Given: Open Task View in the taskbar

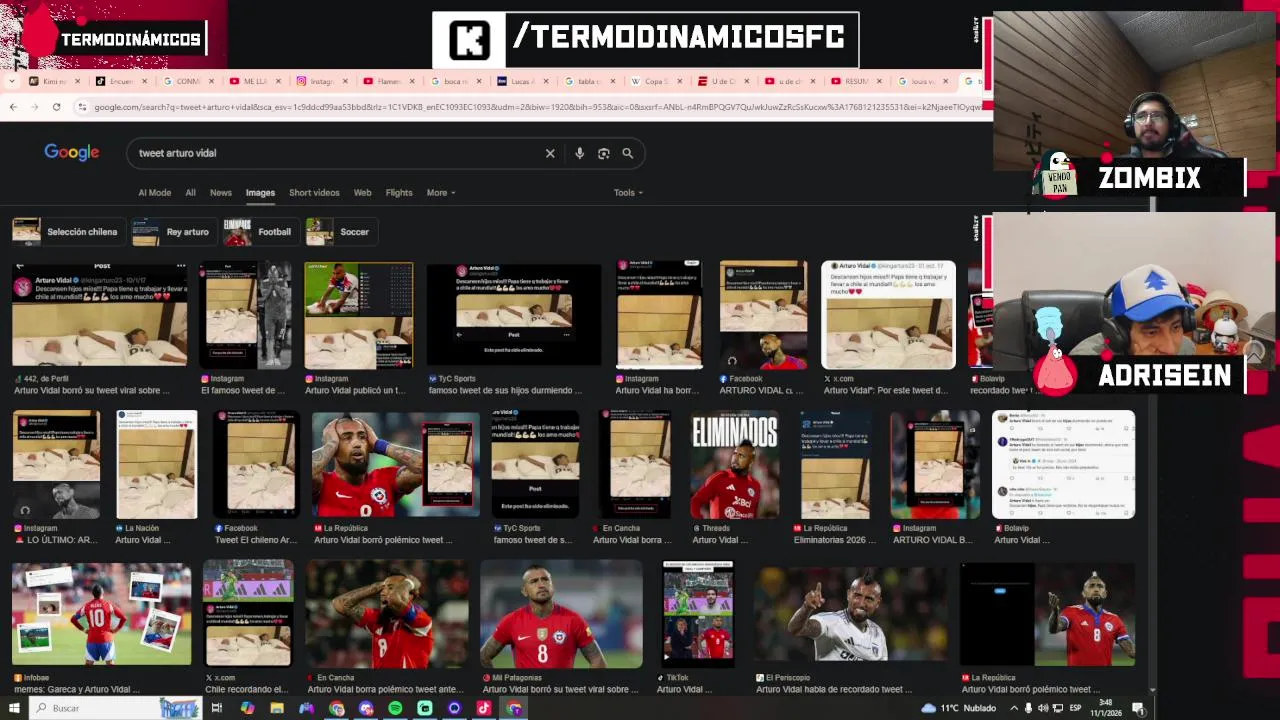Looking at the screenshot, I should click(x=216, y=708).
